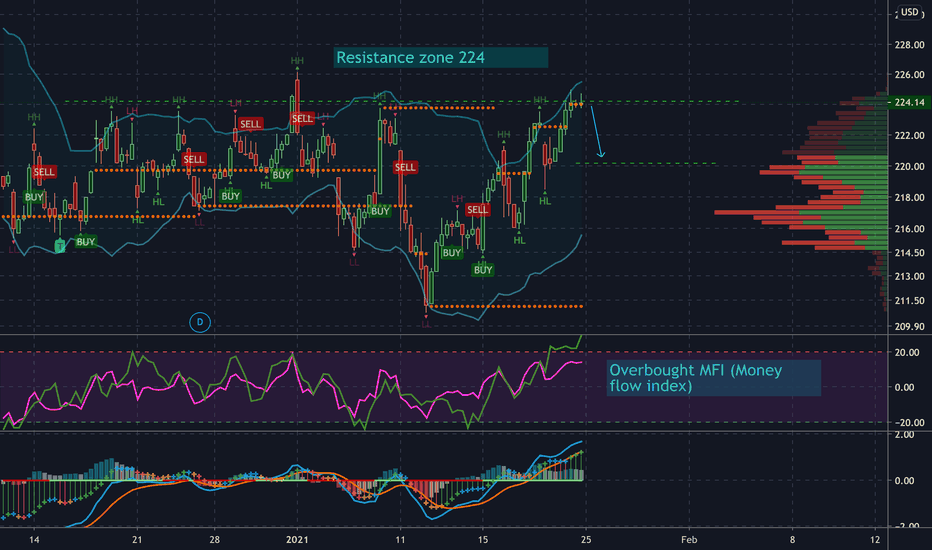Viewport: 932px width, 550px height.
Task: Select the 'Overbought MFI (Money flow index)' note
Action: [714, 378]
